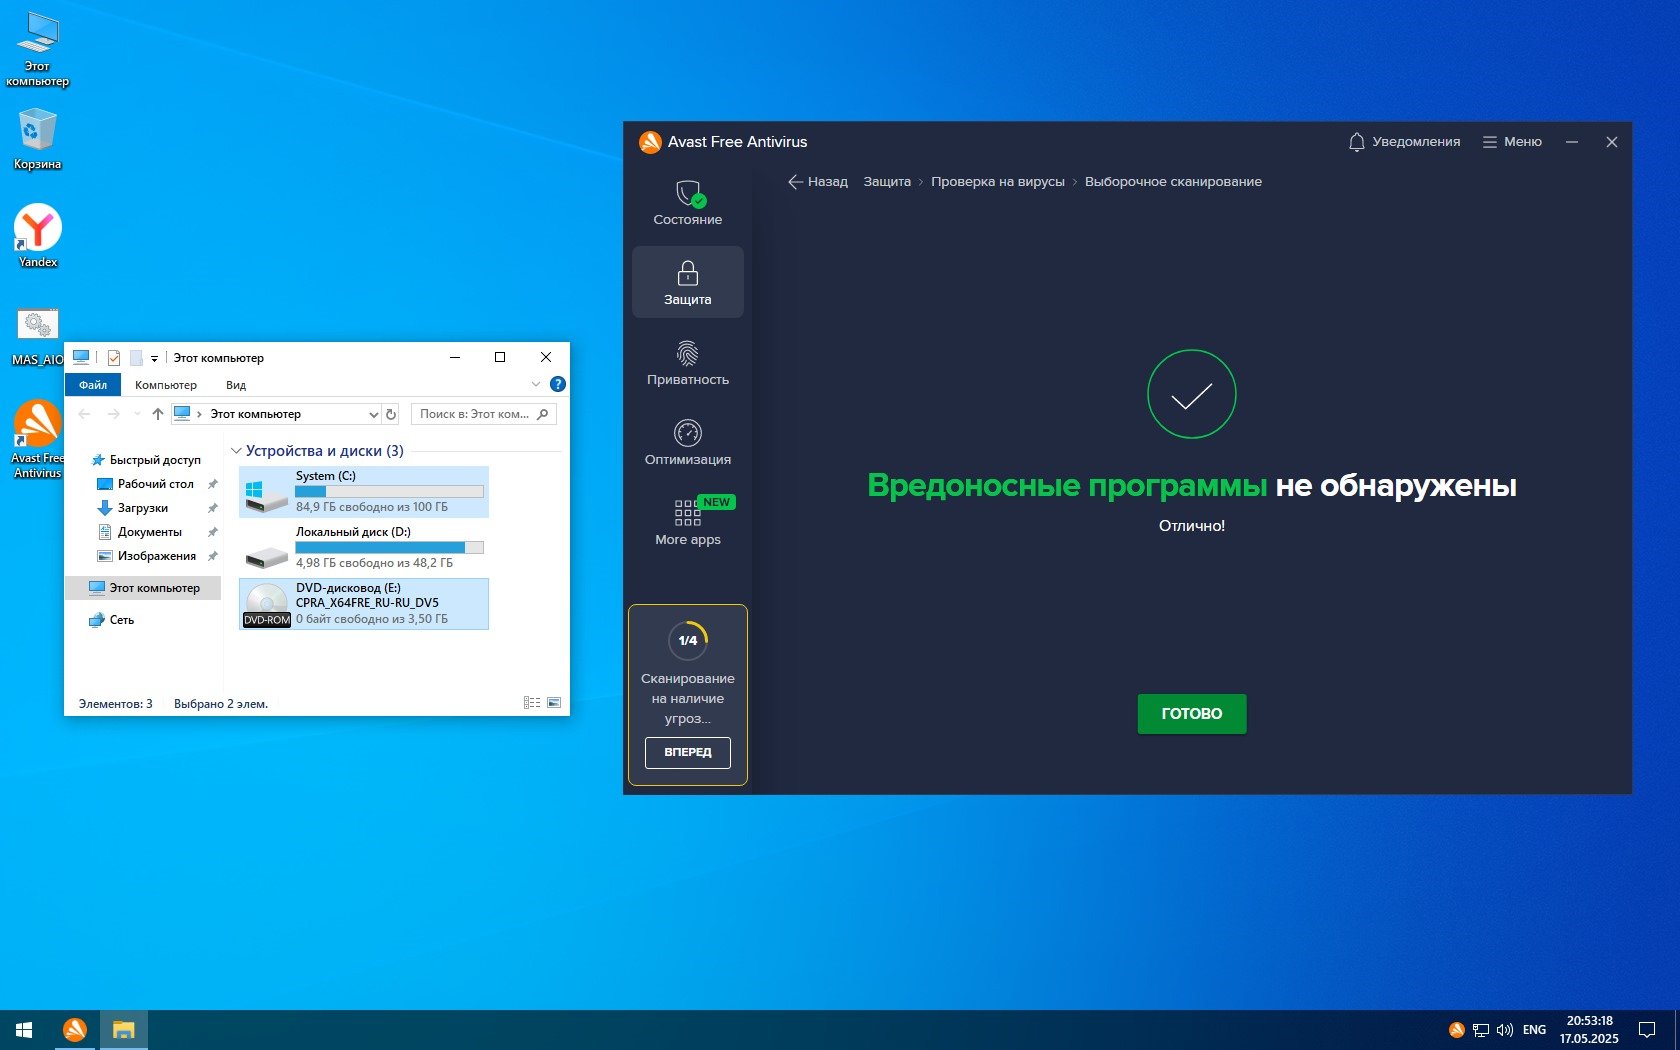The image size is (1680, 1050).
Task: Select the MAS_AIO desktop file icon
Action: pyautogui.click(x=38, y=336)
